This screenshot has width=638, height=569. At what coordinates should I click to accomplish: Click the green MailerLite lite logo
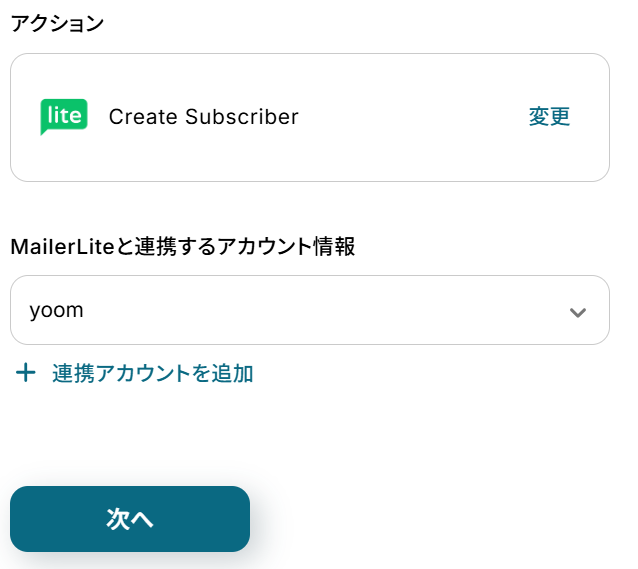click(64, 116)
